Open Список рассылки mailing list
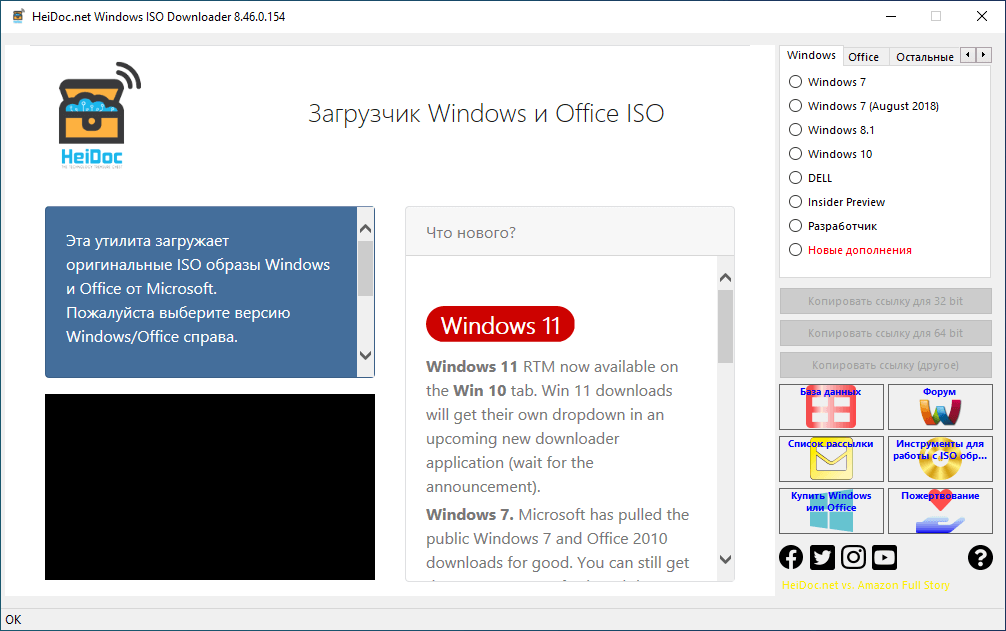This screenshot has width=1006, height=631. 831,459
